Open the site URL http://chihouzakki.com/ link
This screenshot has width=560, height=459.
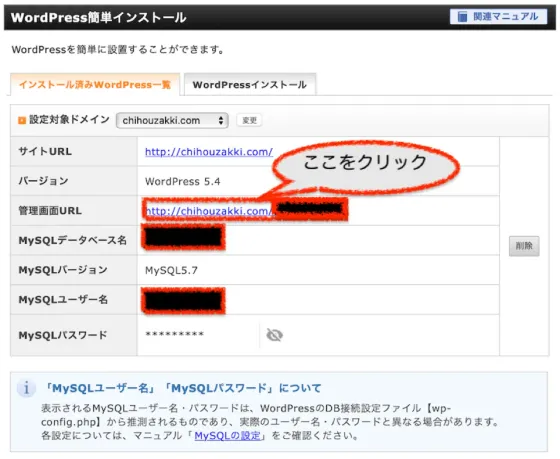coord(209,152)
